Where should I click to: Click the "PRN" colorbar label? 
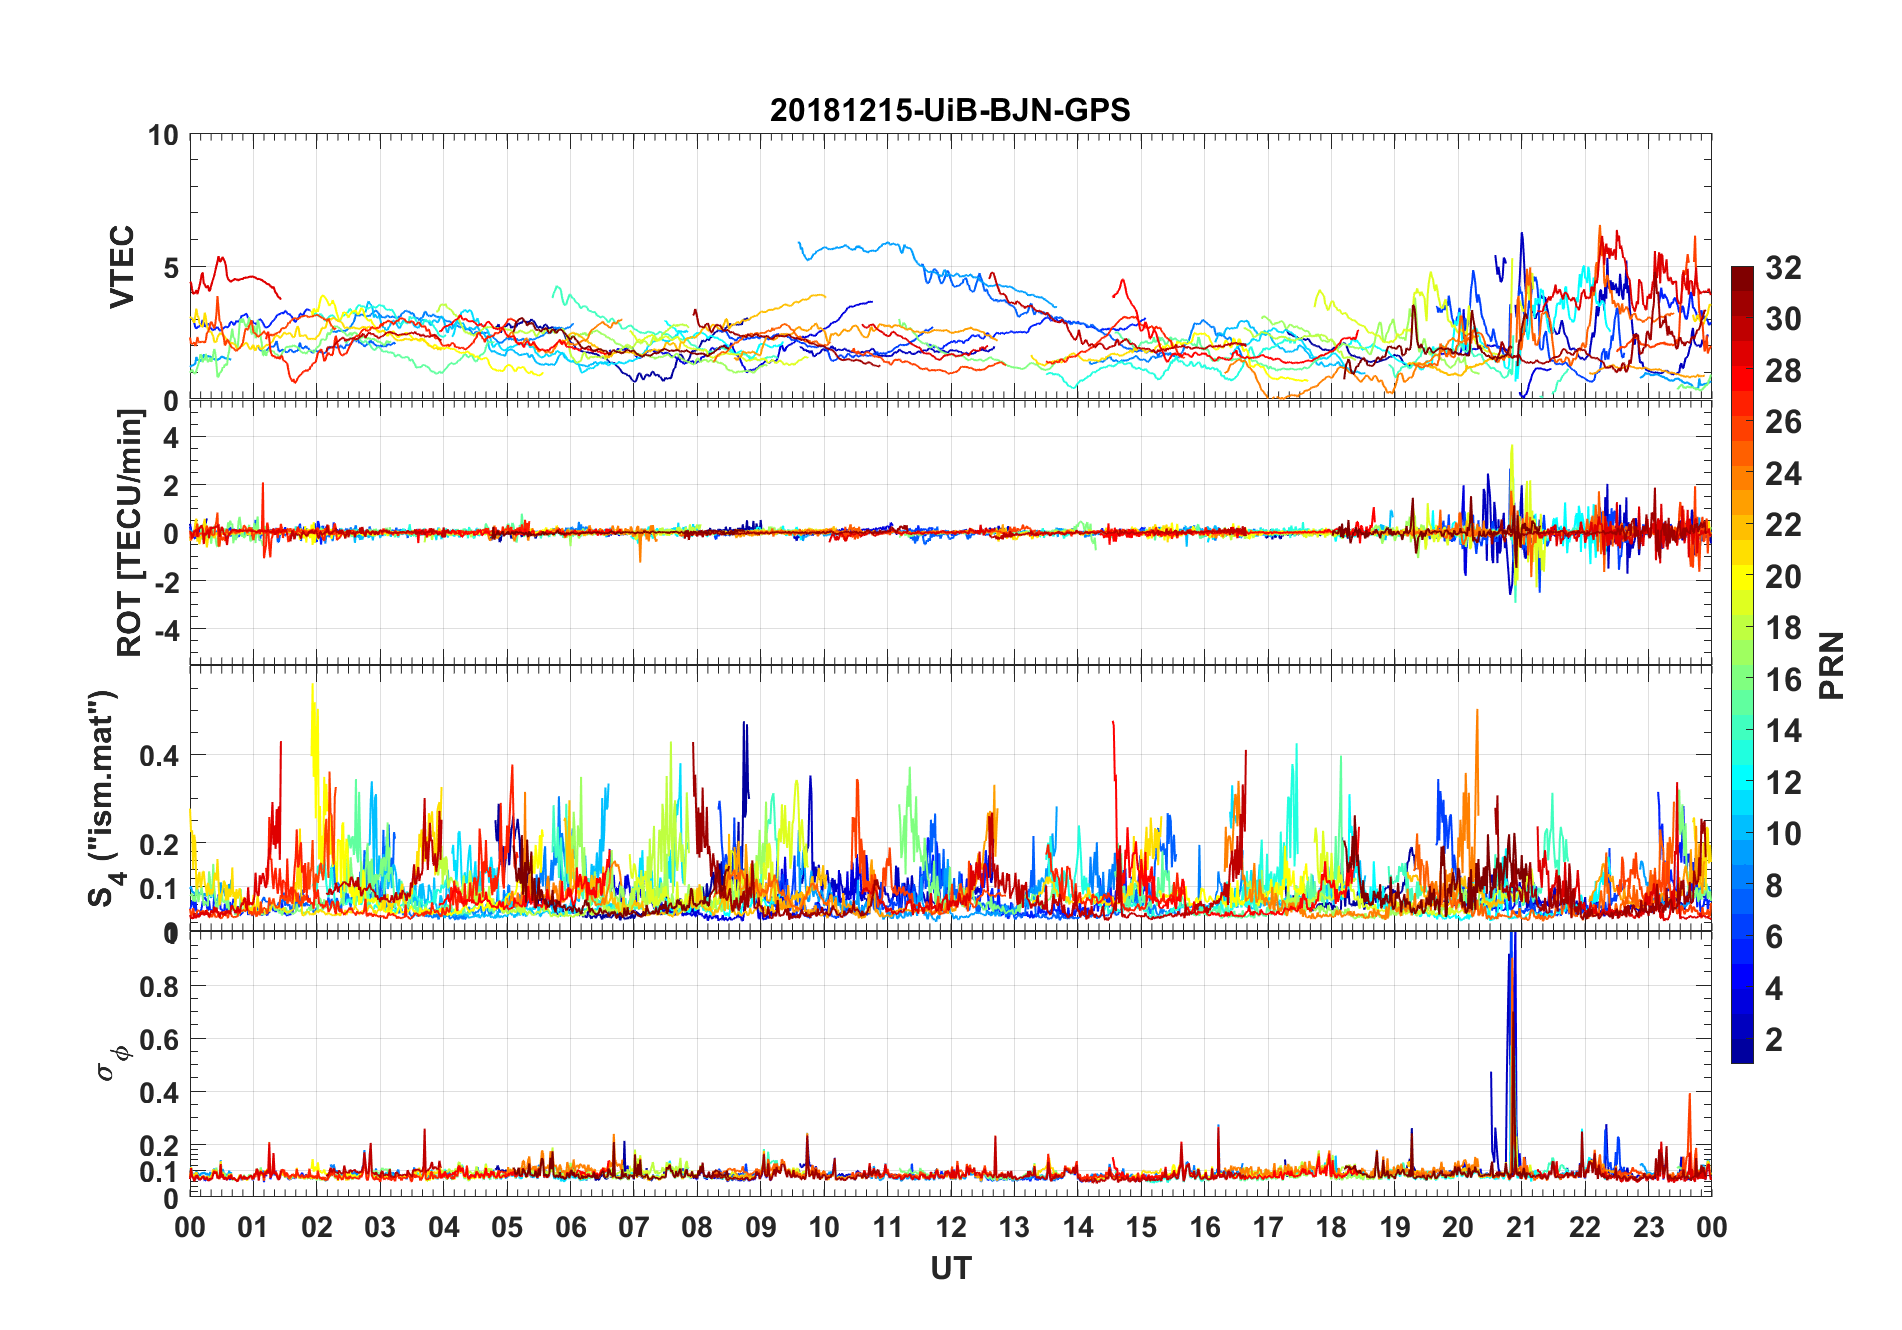coord(1832,665)
